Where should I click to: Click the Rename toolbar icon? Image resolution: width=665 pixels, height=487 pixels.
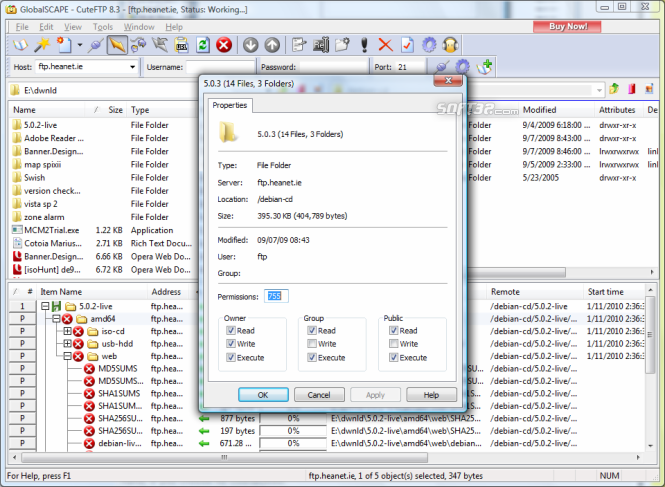point(321,45)
